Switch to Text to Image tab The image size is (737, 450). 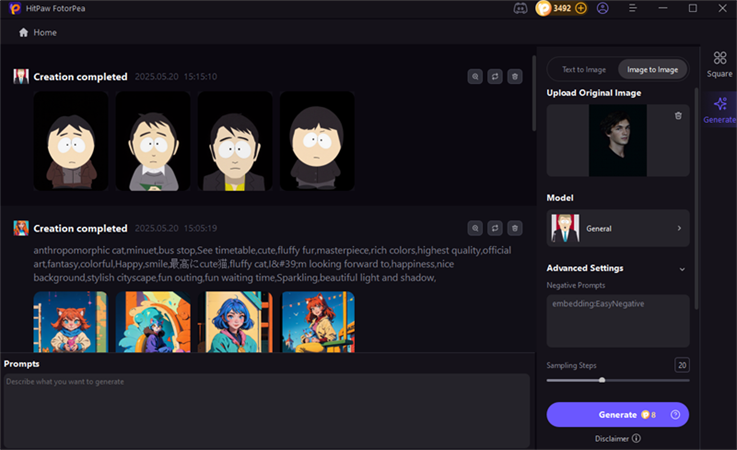tap(584, 70)
